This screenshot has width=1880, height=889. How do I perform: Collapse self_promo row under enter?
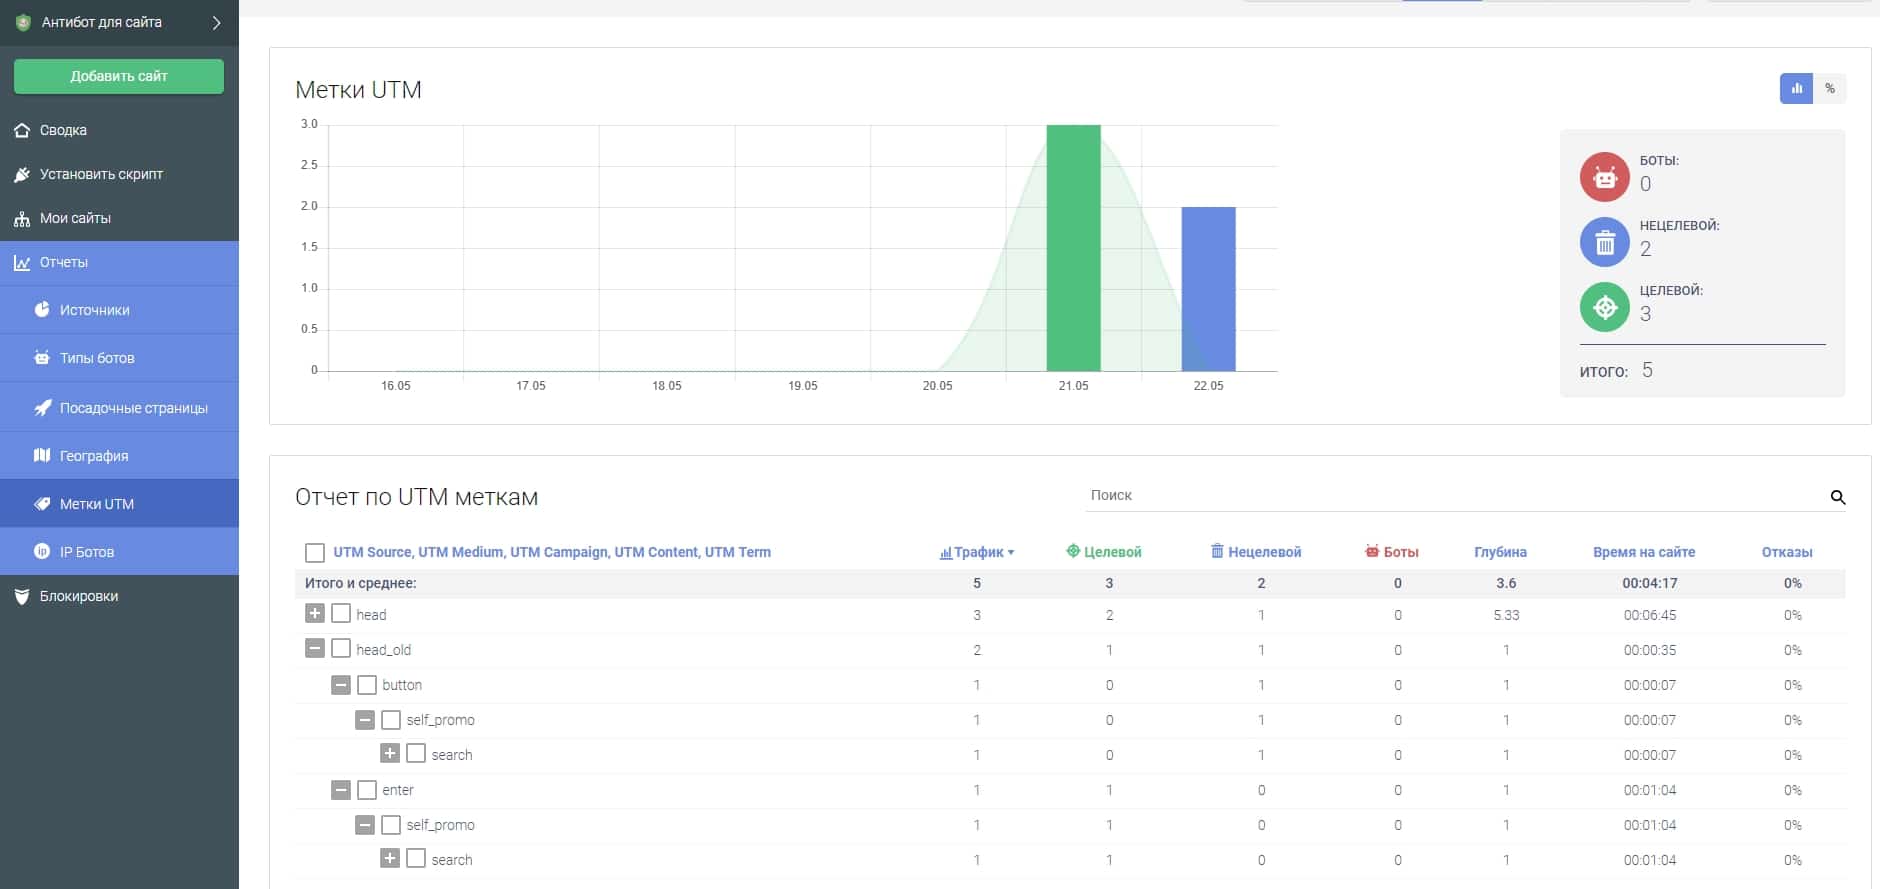click(x=365, y=824)
